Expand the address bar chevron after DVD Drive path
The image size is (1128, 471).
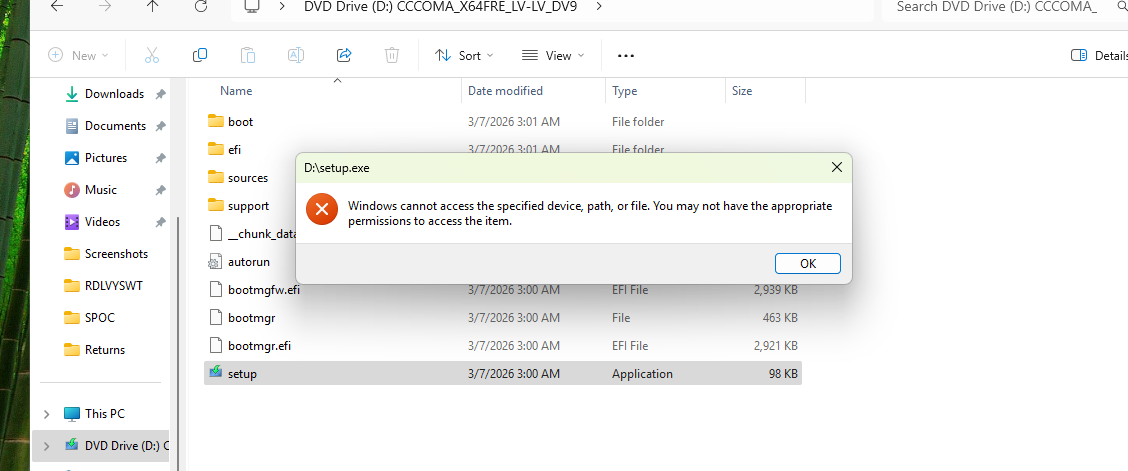point(599,6)
